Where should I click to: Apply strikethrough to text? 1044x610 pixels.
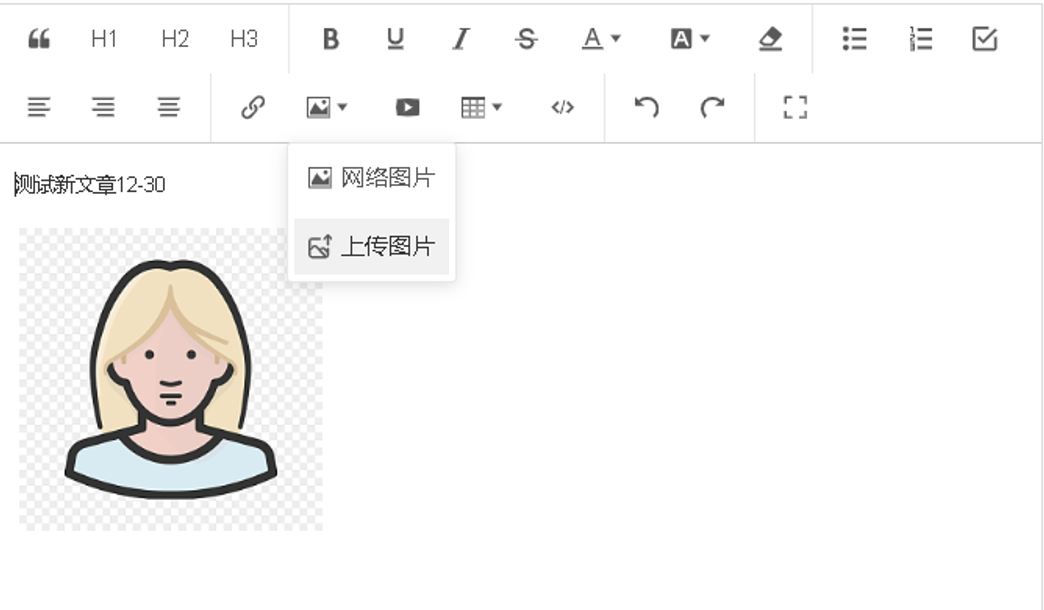(x=526, y=39)
